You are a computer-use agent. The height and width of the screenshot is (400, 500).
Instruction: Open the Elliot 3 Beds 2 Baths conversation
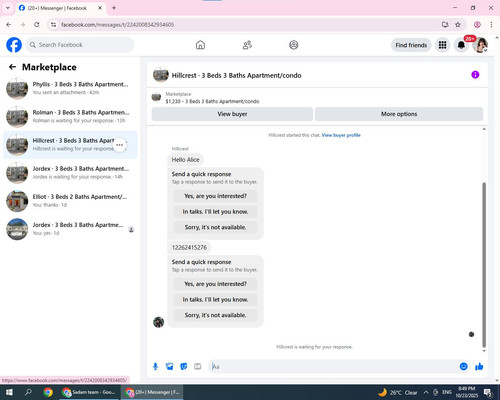point(70,201)
